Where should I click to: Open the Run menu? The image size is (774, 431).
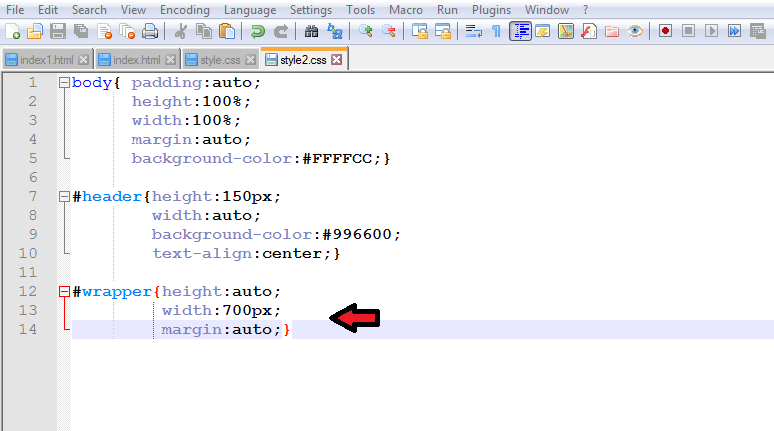point(447,10)
